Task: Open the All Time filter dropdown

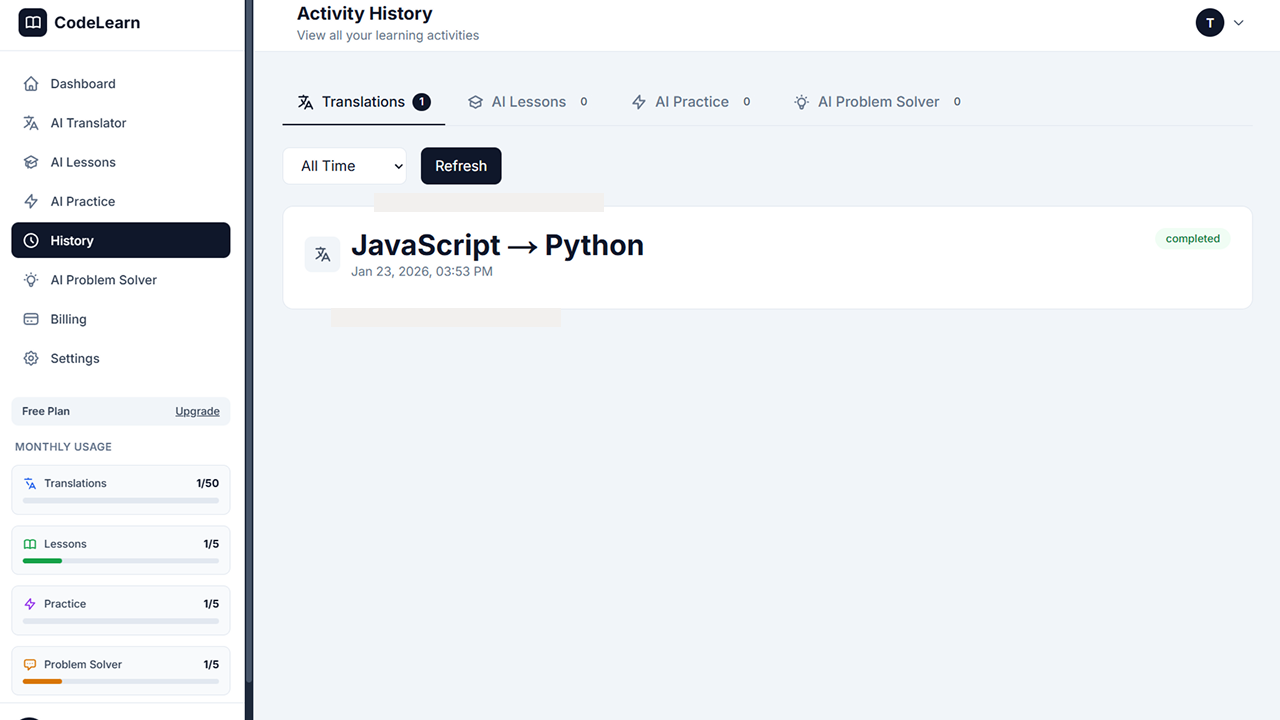Action: click(344, 166)
